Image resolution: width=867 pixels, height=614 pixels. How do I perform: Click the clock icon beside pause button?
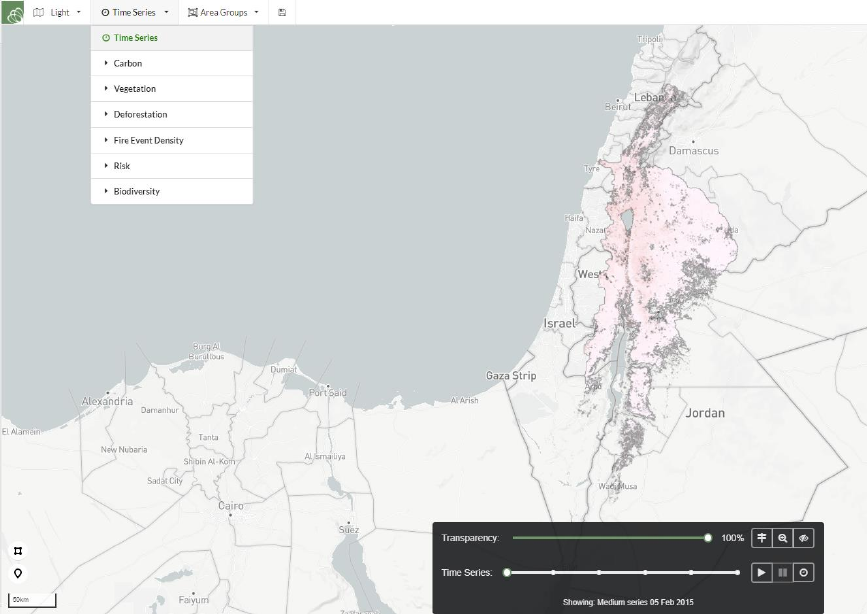pyautogui.click(x=803, y=573)
